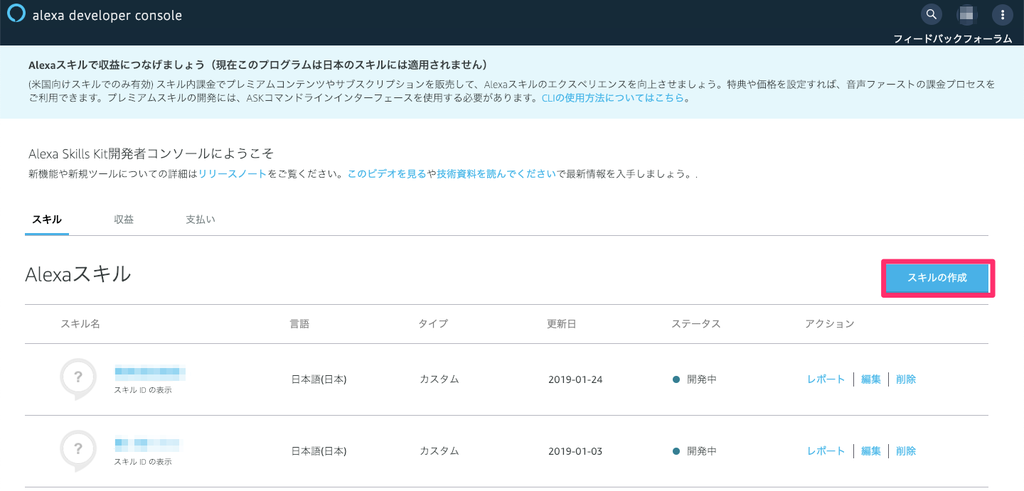This screenshot has width=1024, height=491.
Task: Click カスタム in 2019-01-24 row
Action: coord(439,379)
